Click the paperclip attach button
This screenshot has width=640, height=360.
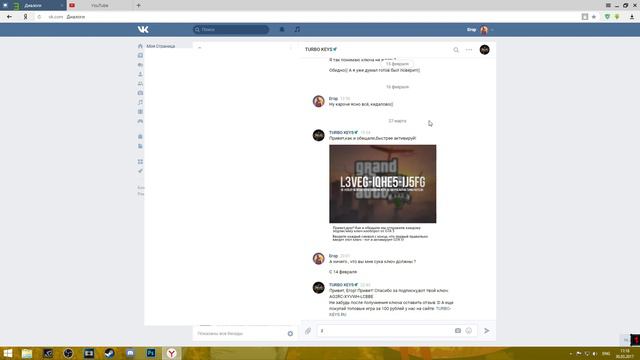pyautogui.click(x=308, y=331)
